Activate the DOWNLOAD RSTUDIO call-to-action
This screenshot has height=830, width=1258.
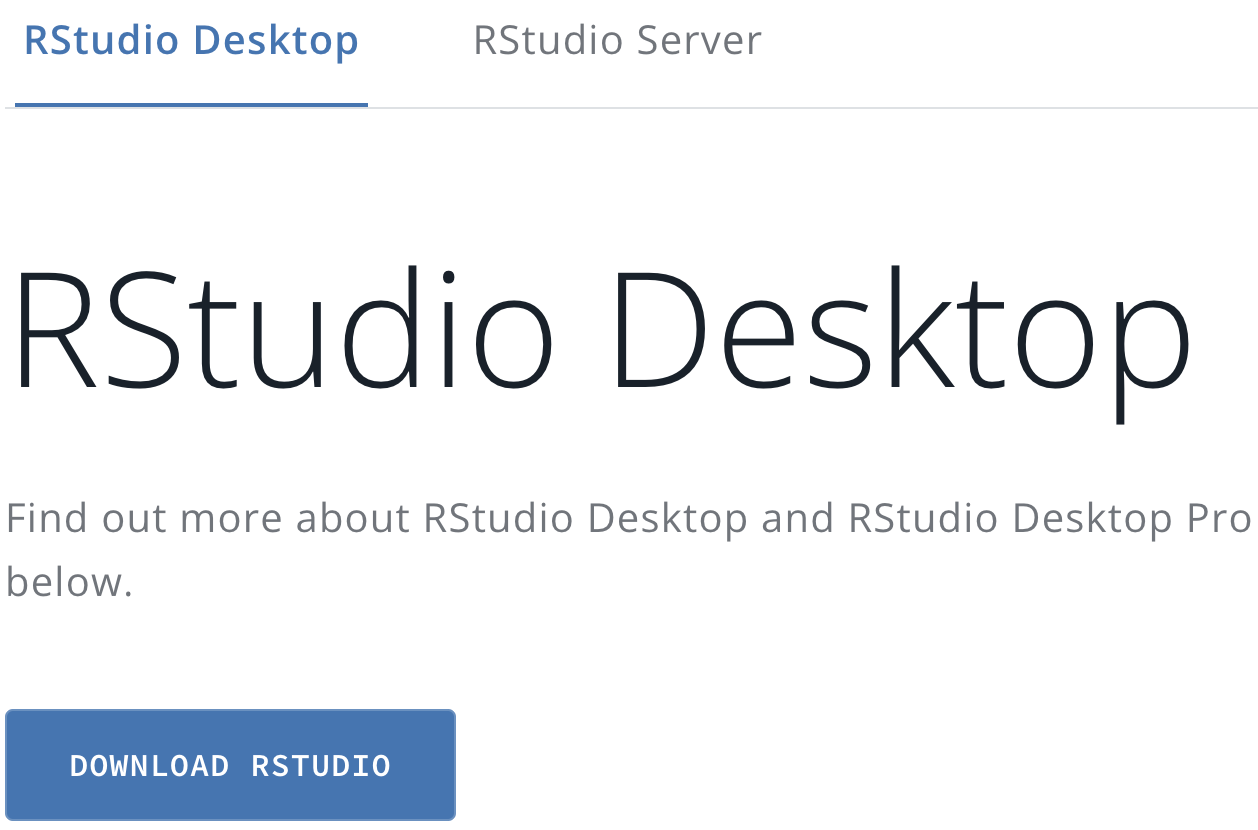coord(229,764)
